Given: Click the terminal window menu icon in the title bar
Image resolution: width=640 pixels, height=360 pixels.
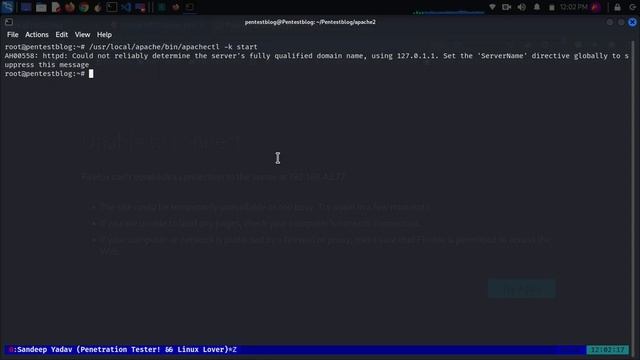Looking at the screenshot, I should click(9, 22).
